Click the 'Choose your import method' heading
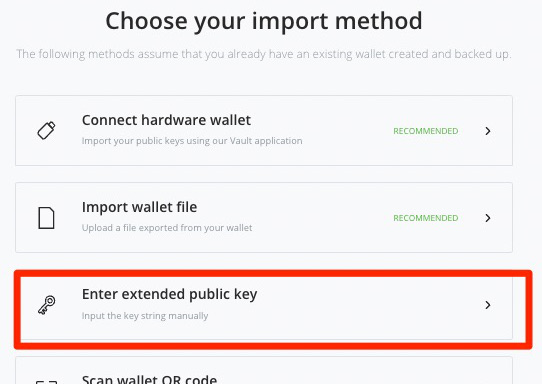The image size is (542, 384). point(264,21)
